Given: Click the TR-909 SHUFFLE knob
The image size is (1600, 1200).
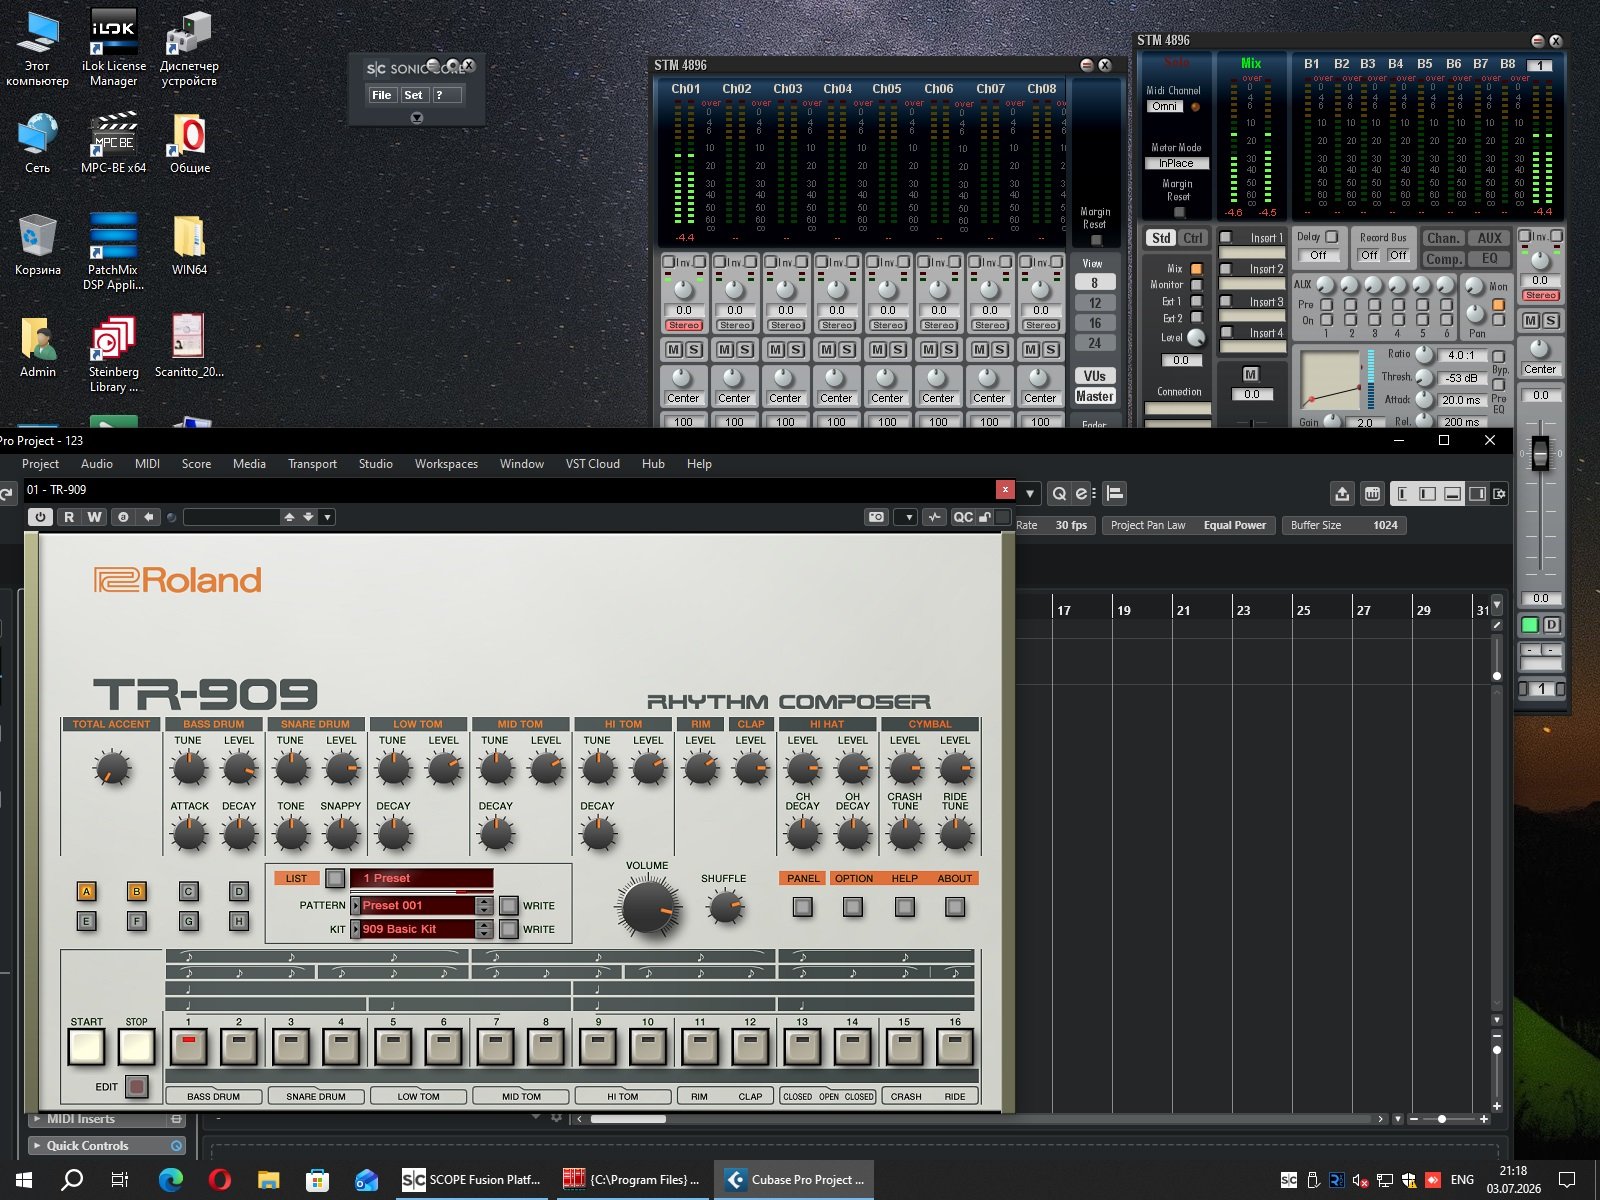Looking at the screenshot, I should point(724,908).
